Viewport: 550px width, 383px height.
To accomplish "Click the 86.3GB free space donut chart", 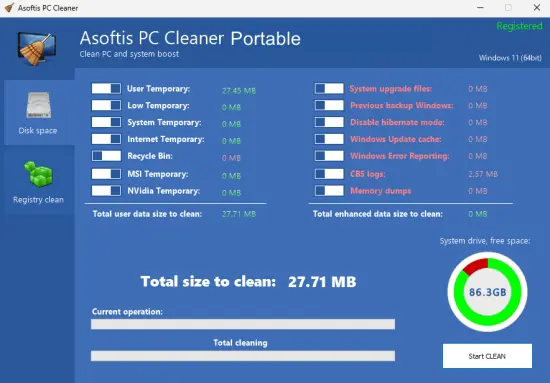I will 488,292.
